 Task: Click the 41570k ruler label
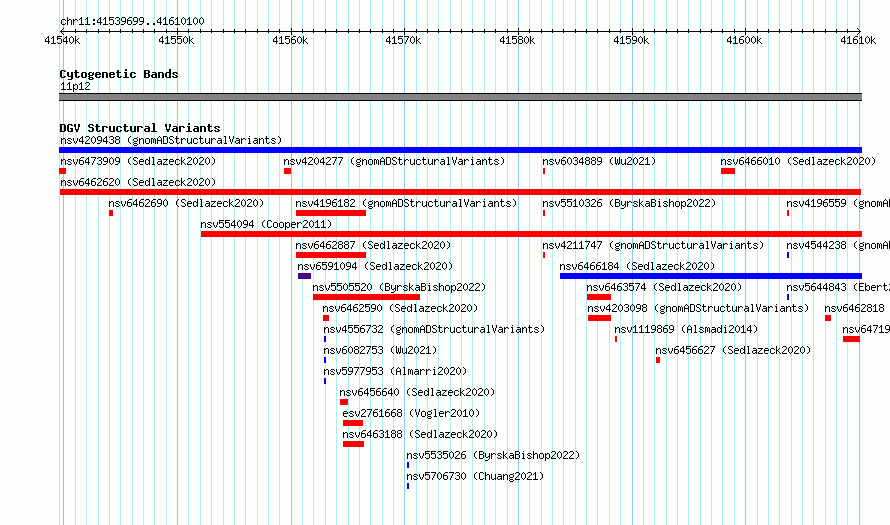tap(403, 40)
